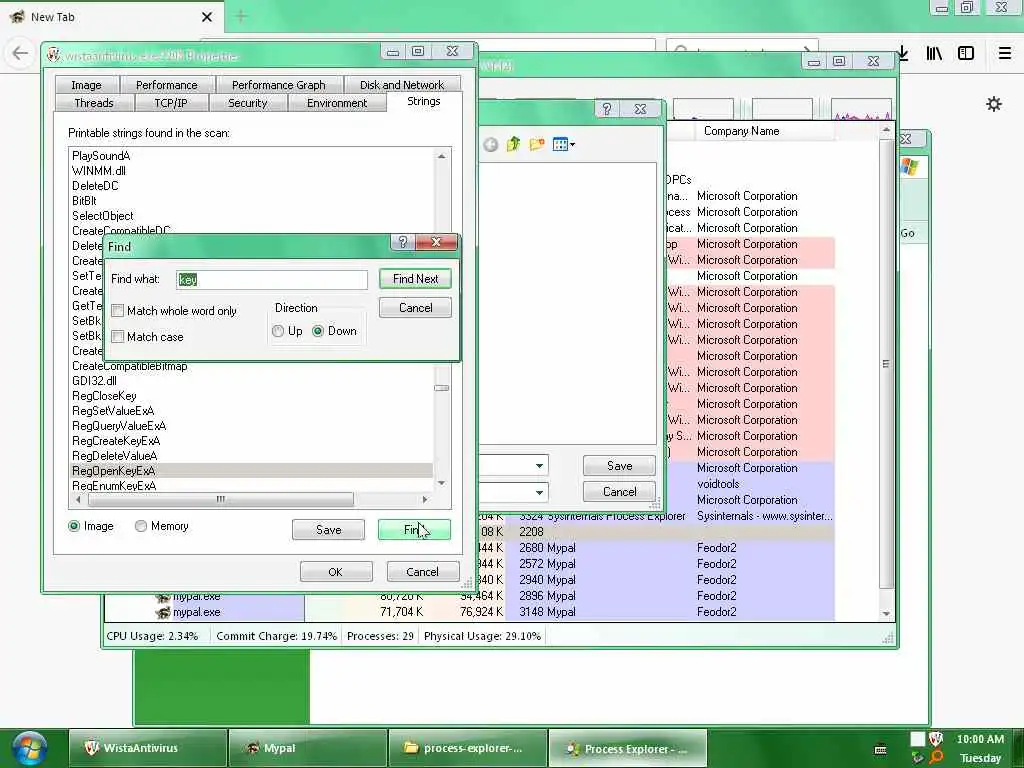Toggle the browser sidebar icon
The height and width of the screenshot is (768, 1024).
[966, 53]
